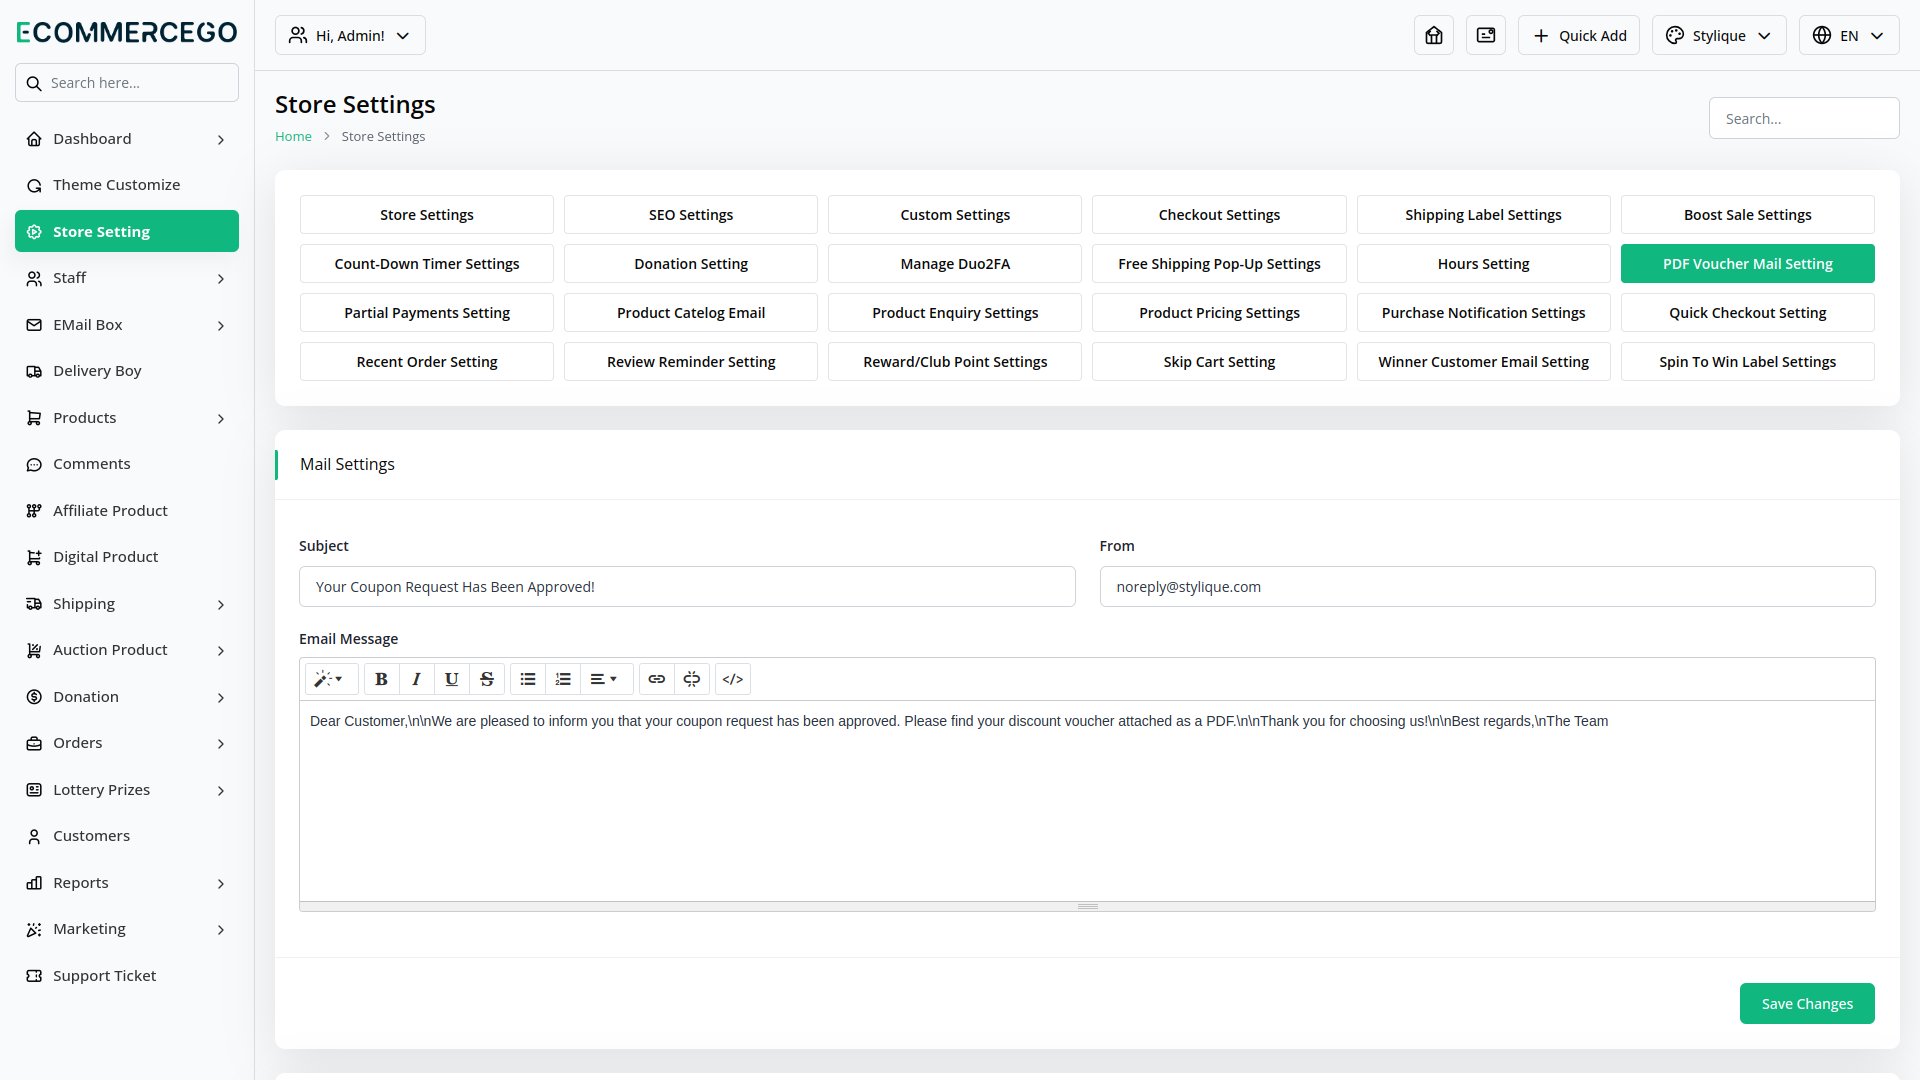Open Comments in the sidebar
The height and width of the screenshot is (1080, 1920).
point(127,464)
